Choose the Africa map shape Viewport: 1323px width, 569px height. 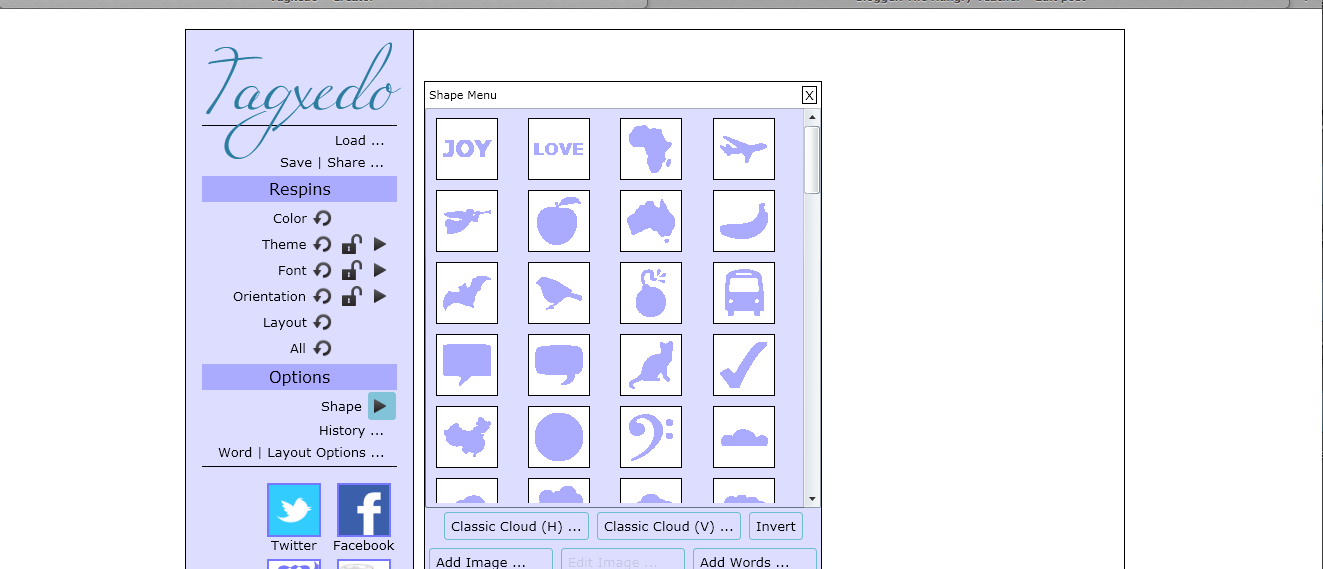click(651, 149)
